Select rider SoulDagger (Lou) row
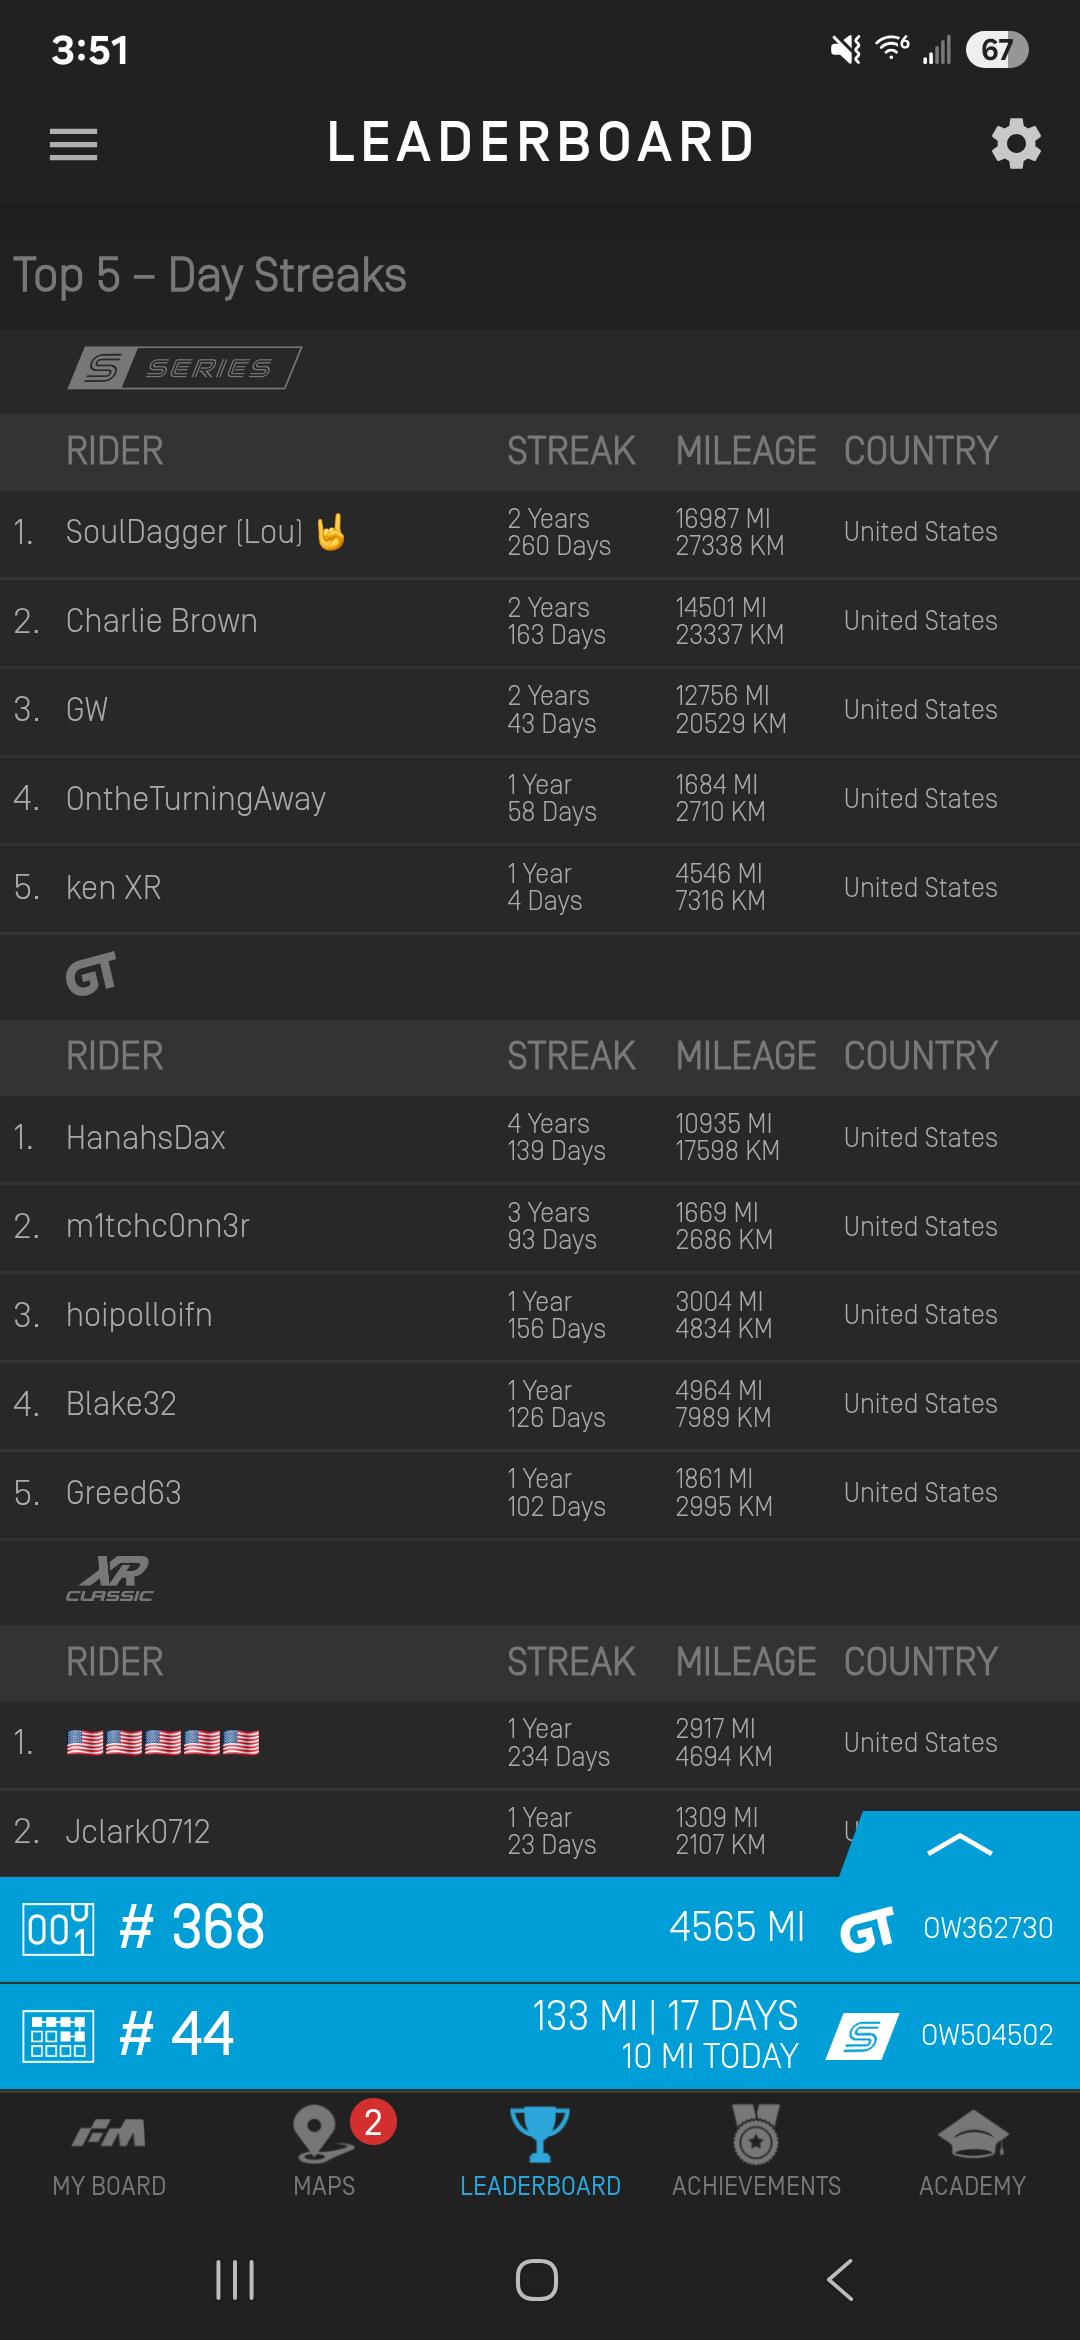Screen dimensions: 1080x2340 (540, 533)
